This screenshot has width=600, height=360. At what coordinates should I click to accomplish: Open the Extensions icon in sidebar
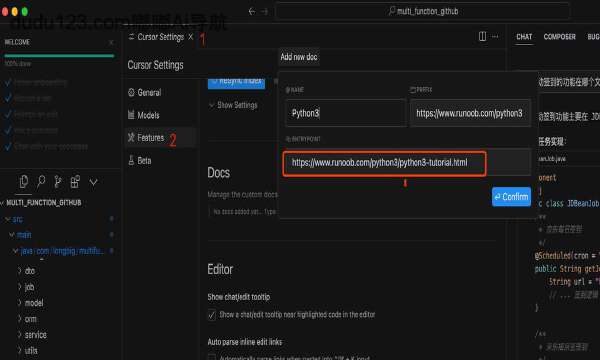pos(75,182)
